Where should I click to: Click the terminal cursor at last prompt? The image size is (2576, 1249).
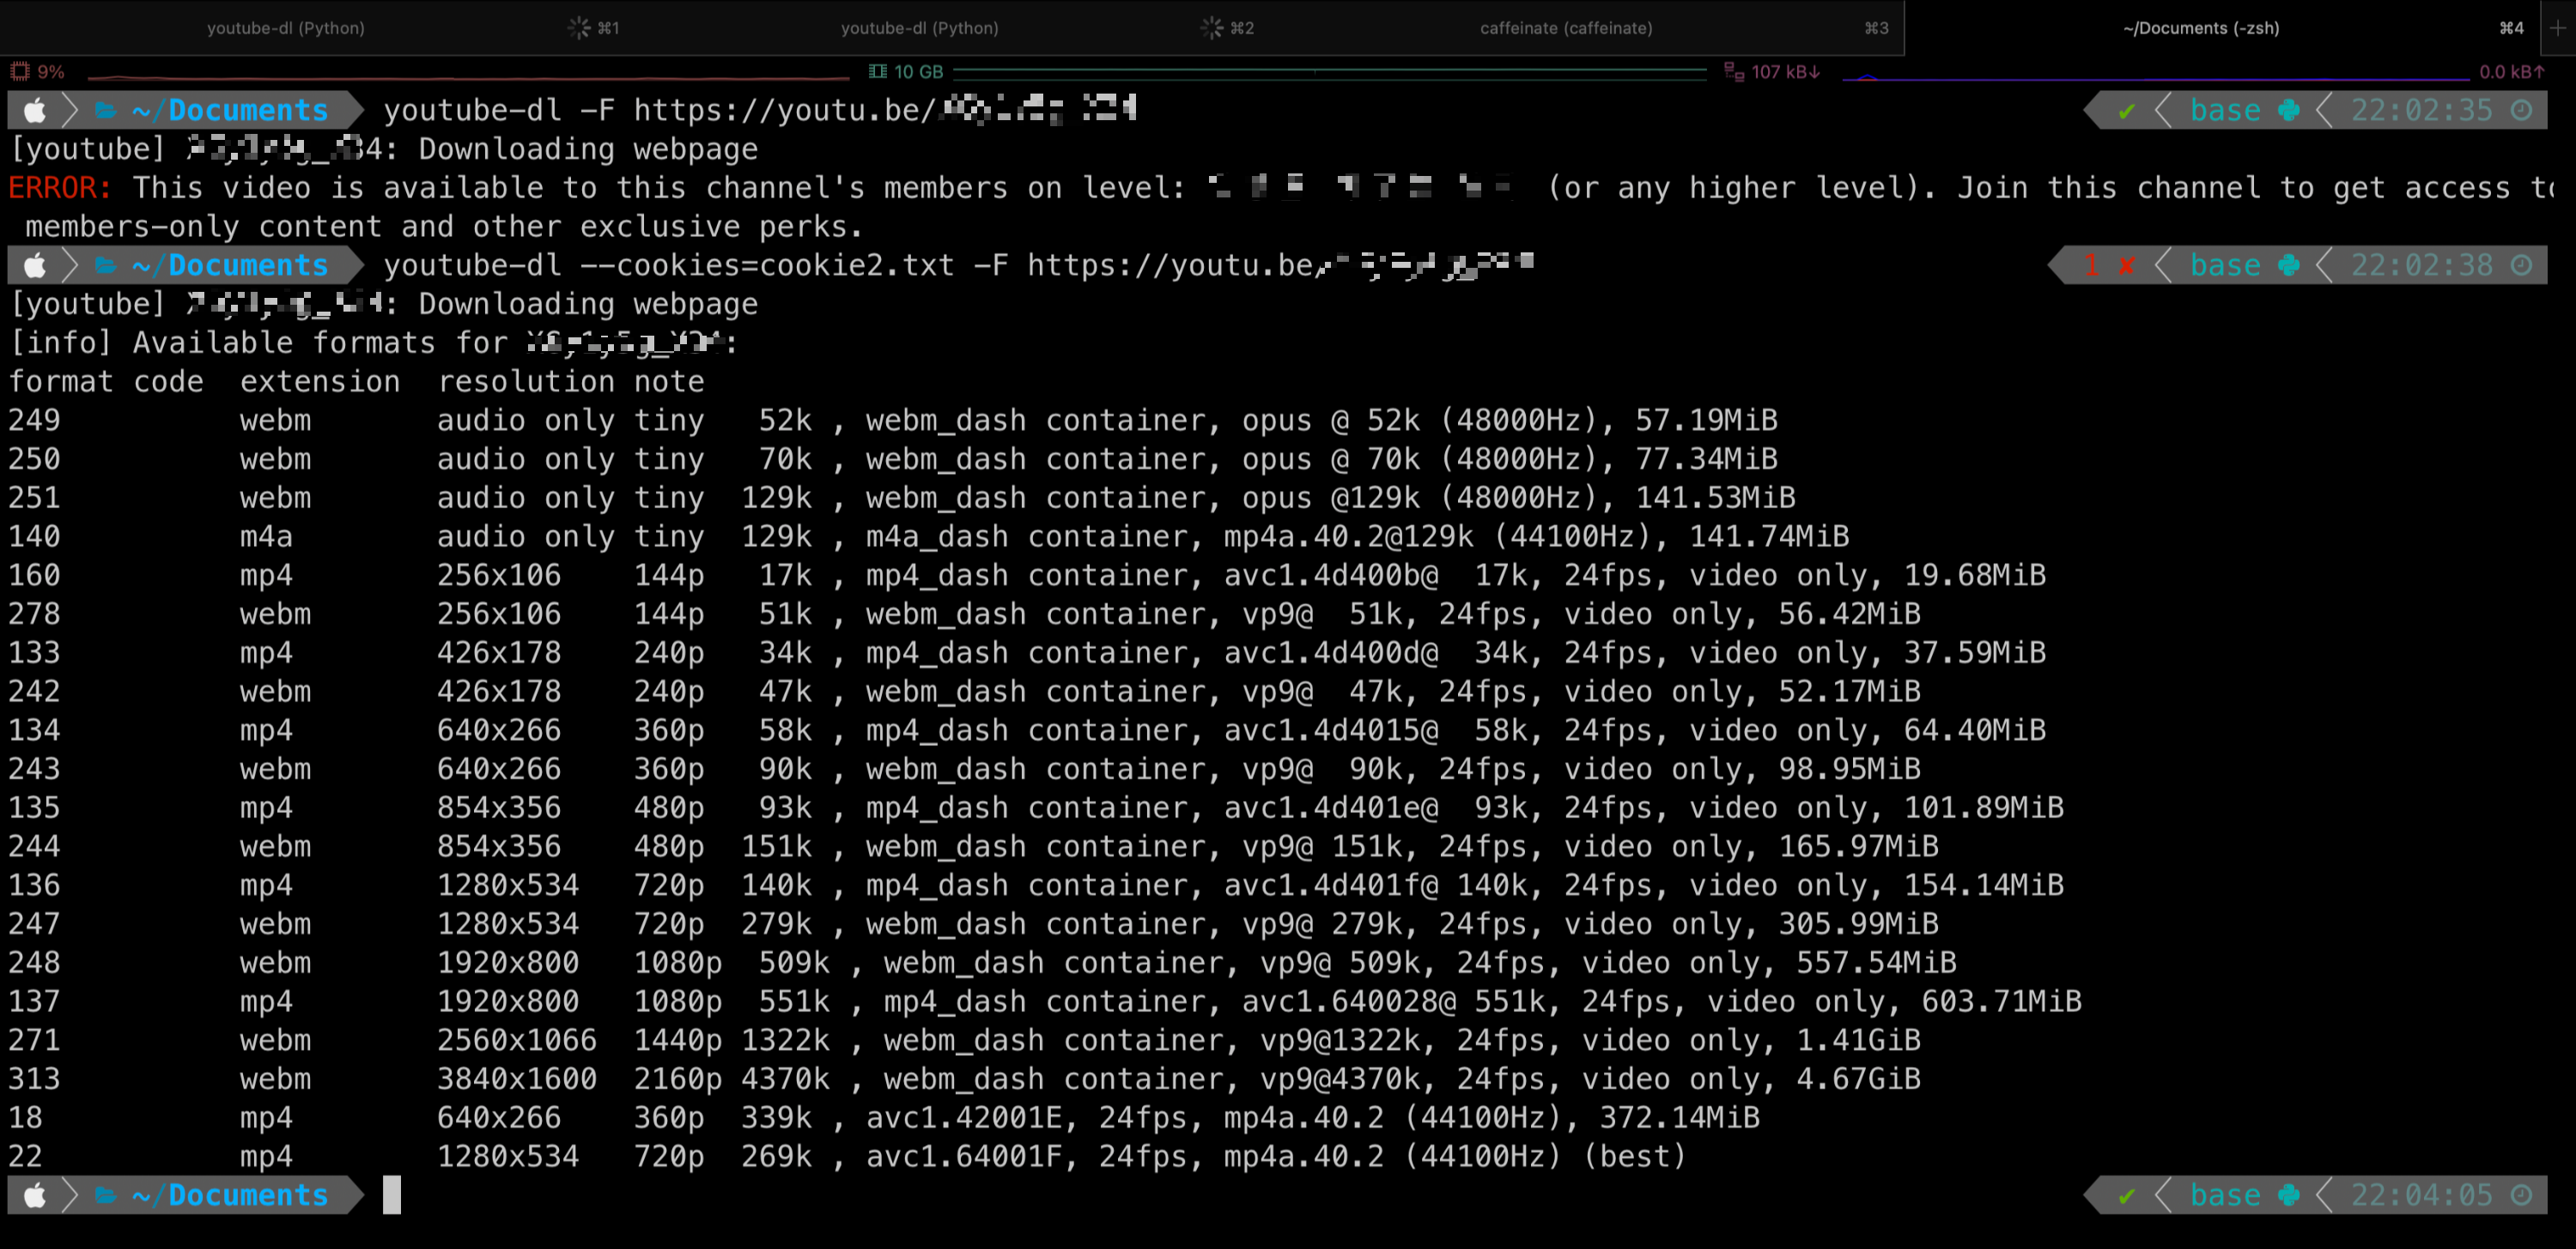pos(392,1195)
